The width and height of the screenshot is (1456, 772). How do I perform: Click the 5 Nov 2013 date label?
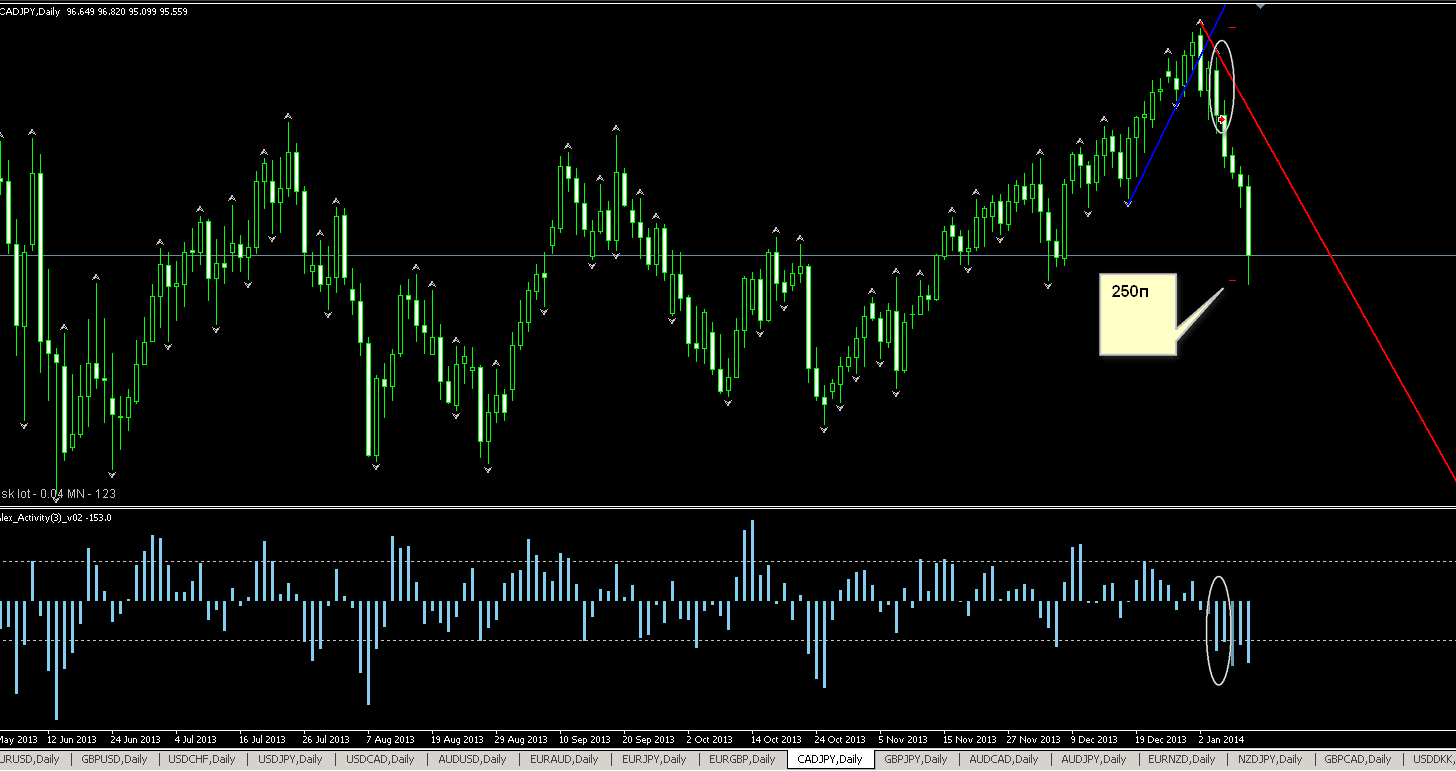point(901,740)
